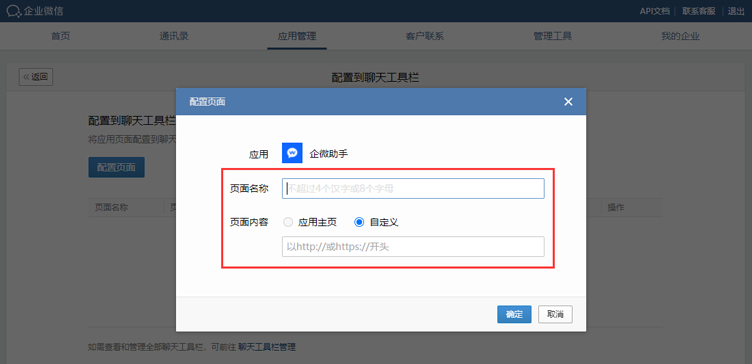Select the 应用主页 radio option
The width and height of the screenshot is (752, 364).
click(x=288, y=222)
